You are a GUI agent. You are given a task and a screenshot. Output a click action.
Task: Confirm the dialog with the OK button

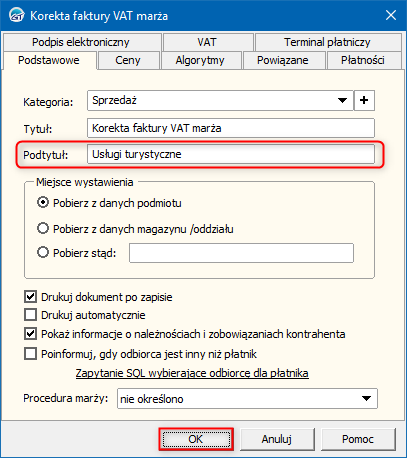(196, 439)
